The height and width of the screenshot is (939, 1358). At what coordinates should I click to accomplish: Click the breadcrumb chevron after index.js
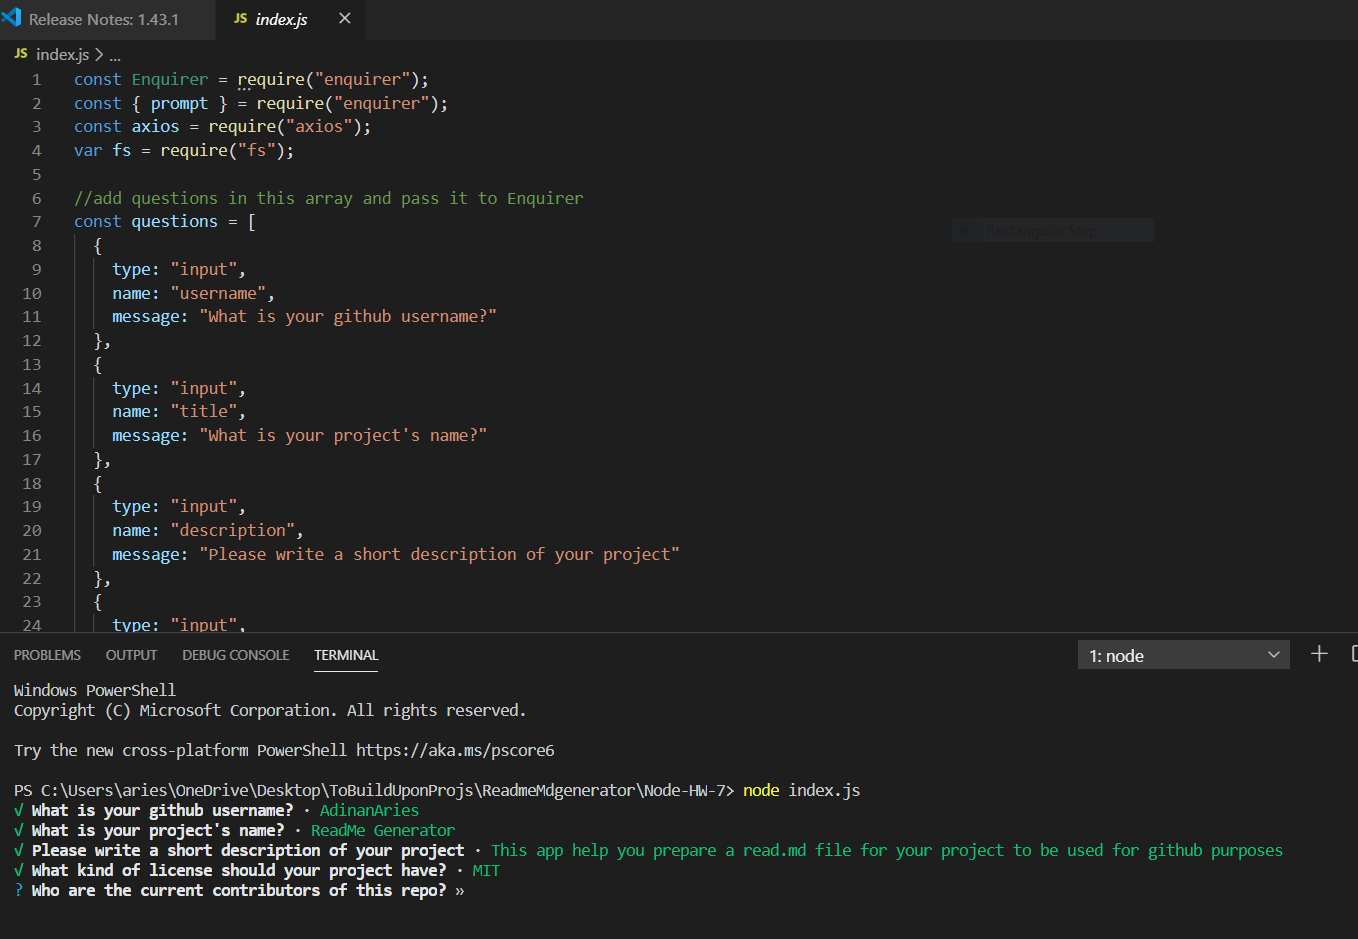99,54
